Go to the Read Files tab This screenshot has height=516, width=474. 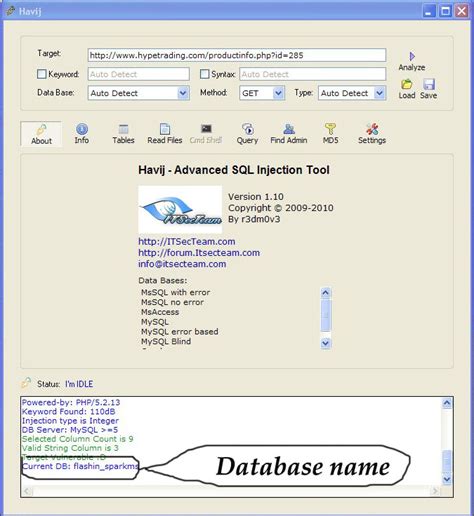point(165,134)
